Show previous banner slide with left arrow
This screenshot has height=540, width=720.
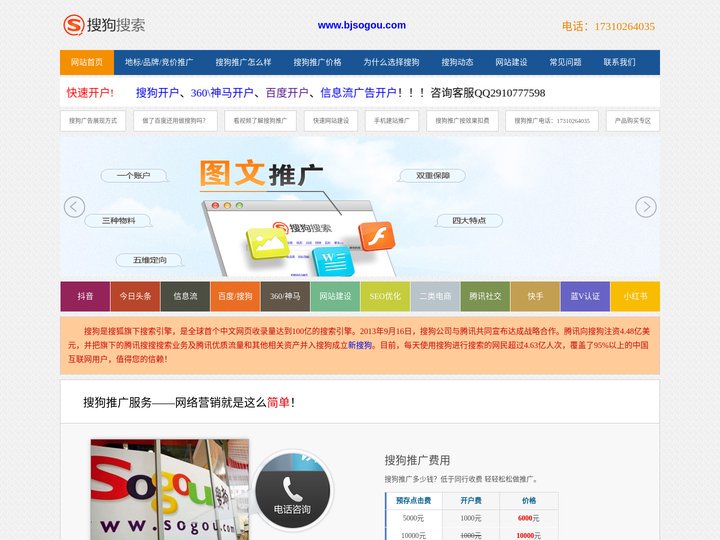[x=74, y=207]
